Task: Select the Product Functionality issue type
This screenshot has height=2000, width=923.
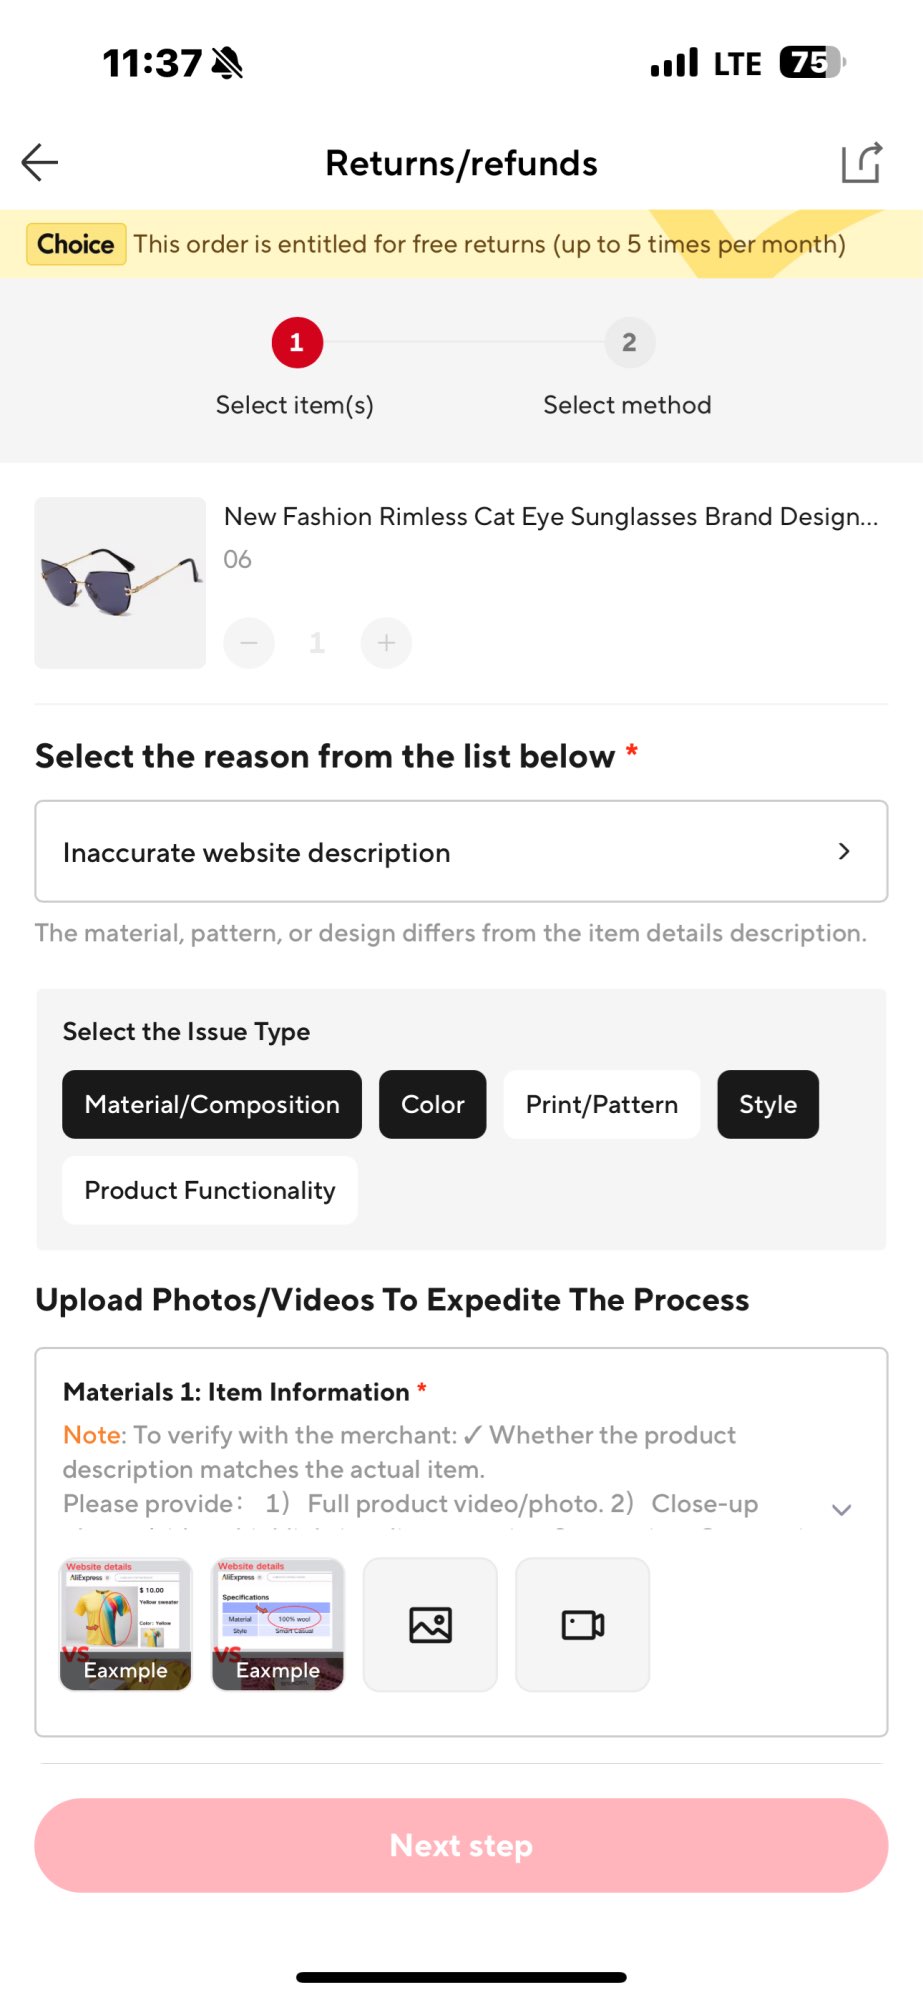Action: point(210,1191)
